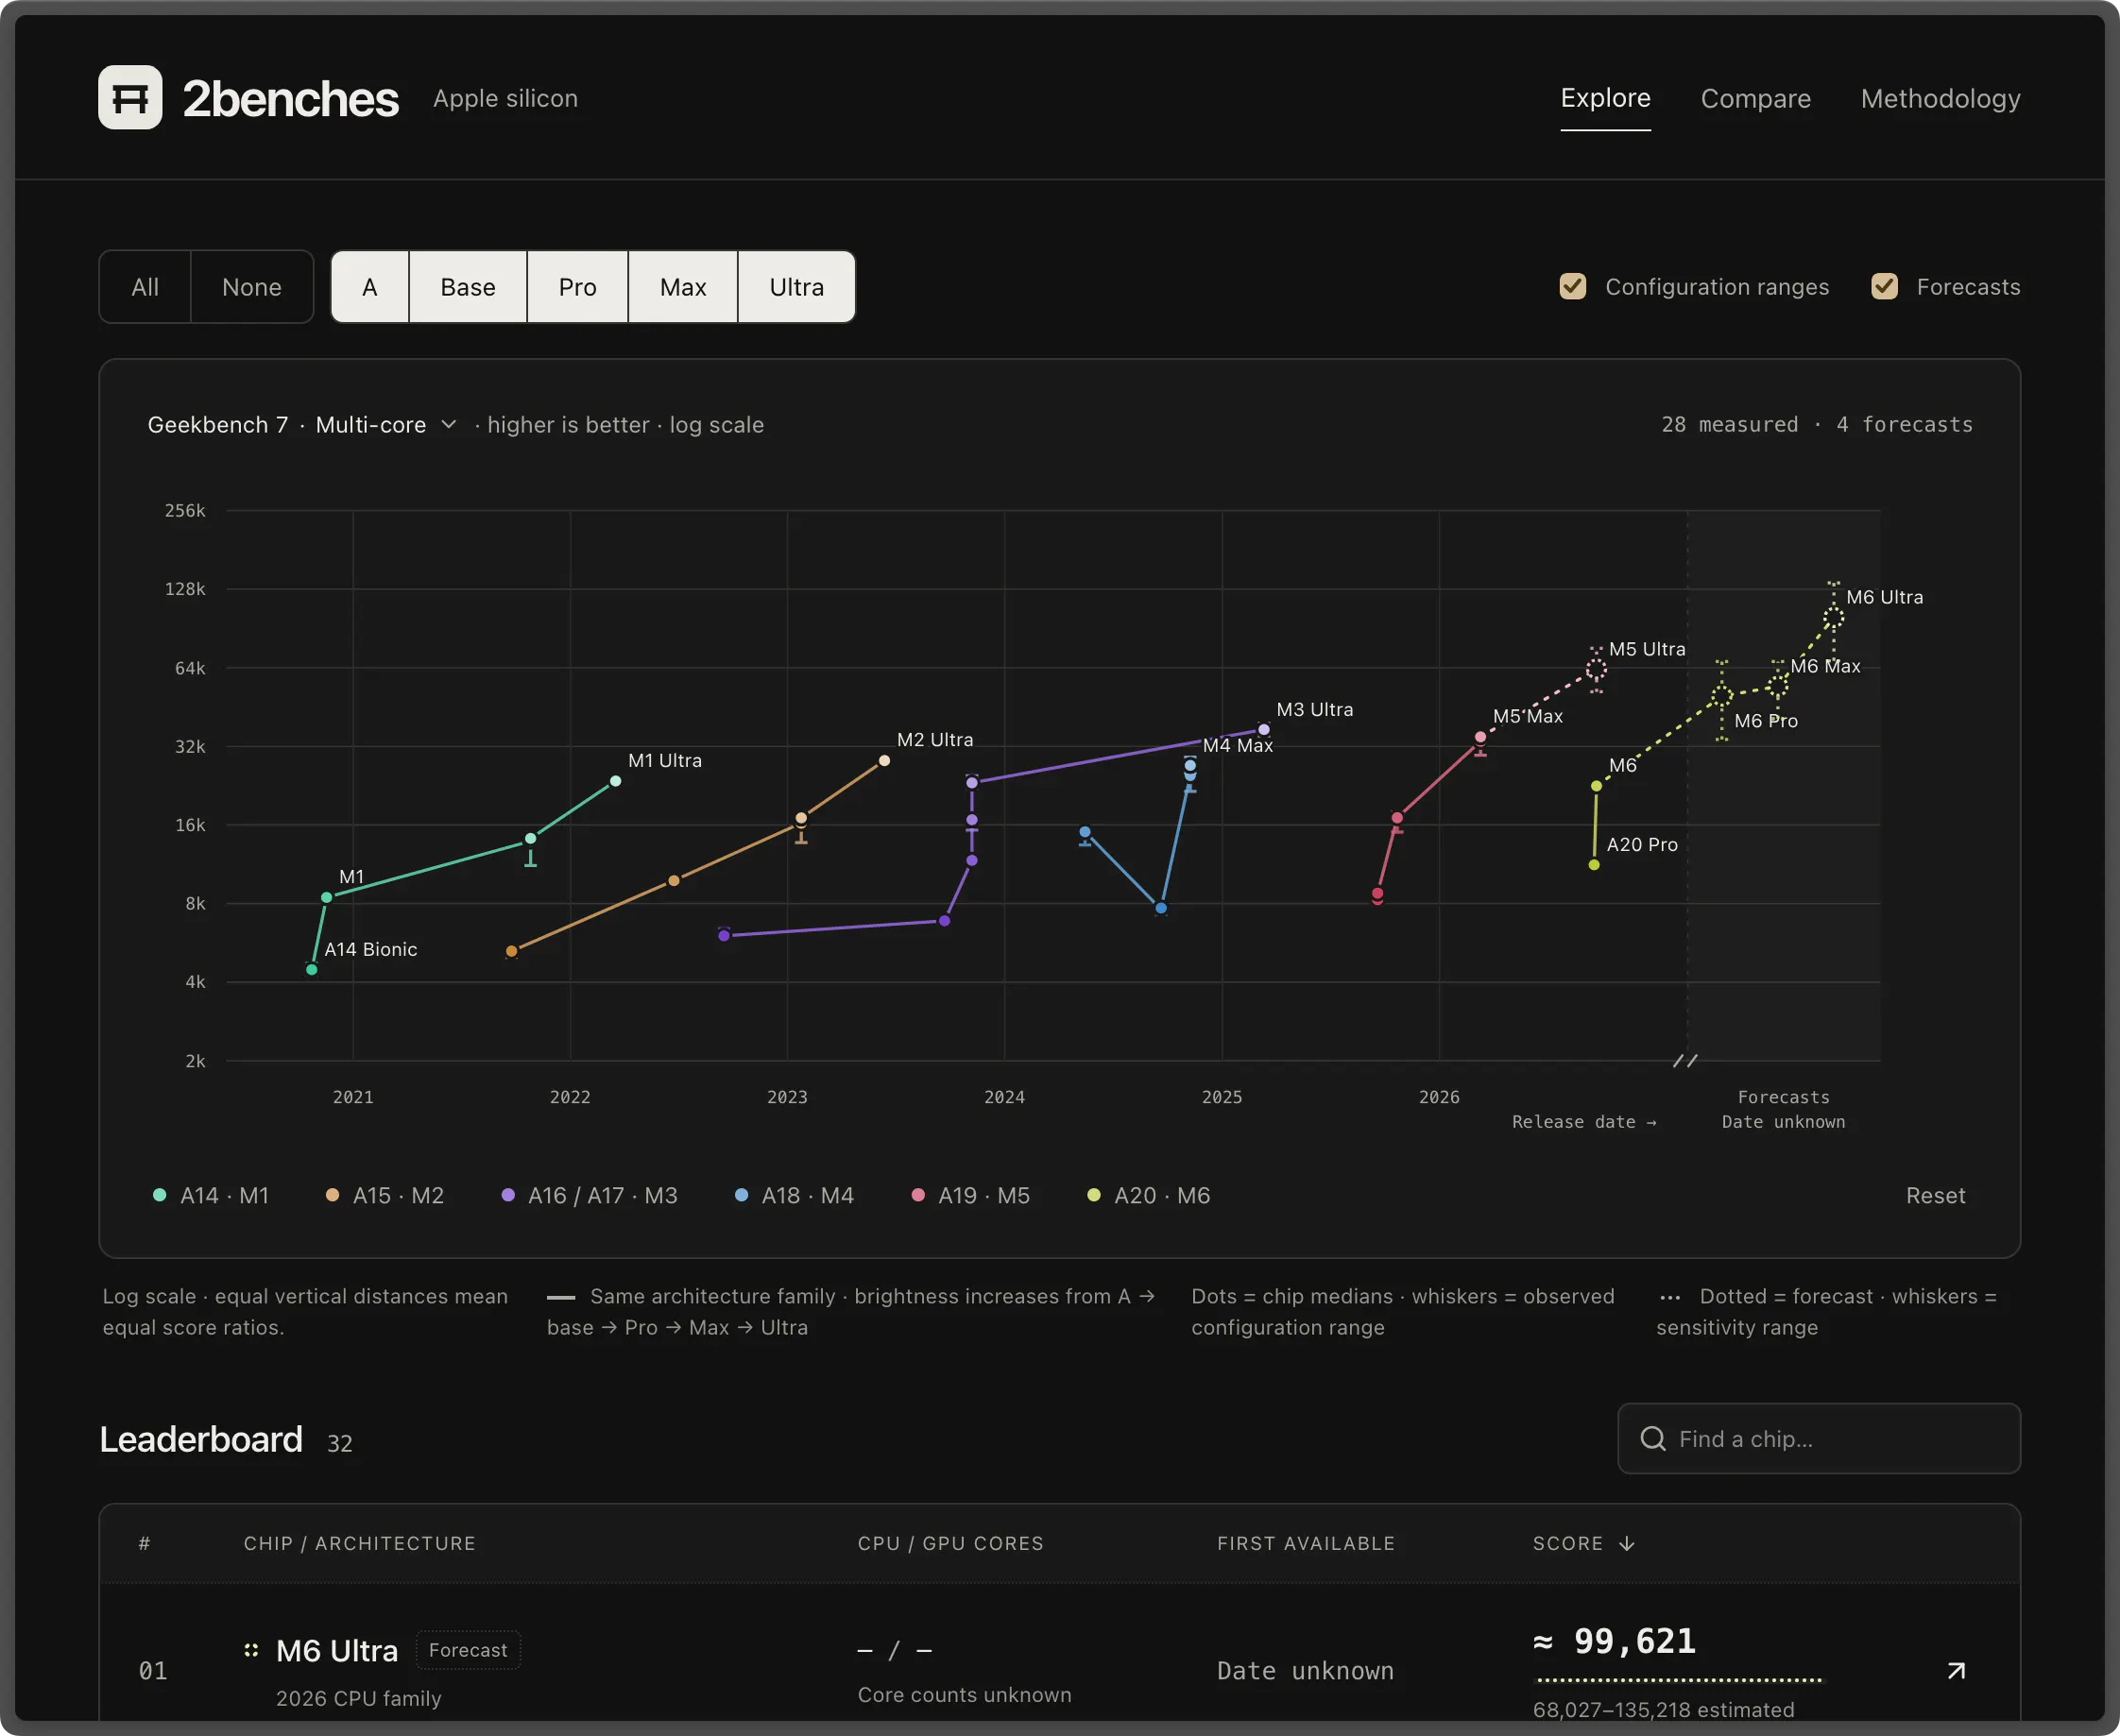This screenshot has height=1736, width=2120.
Task: Select the M1 Ultra data point
Action: [x=615, y=781]
